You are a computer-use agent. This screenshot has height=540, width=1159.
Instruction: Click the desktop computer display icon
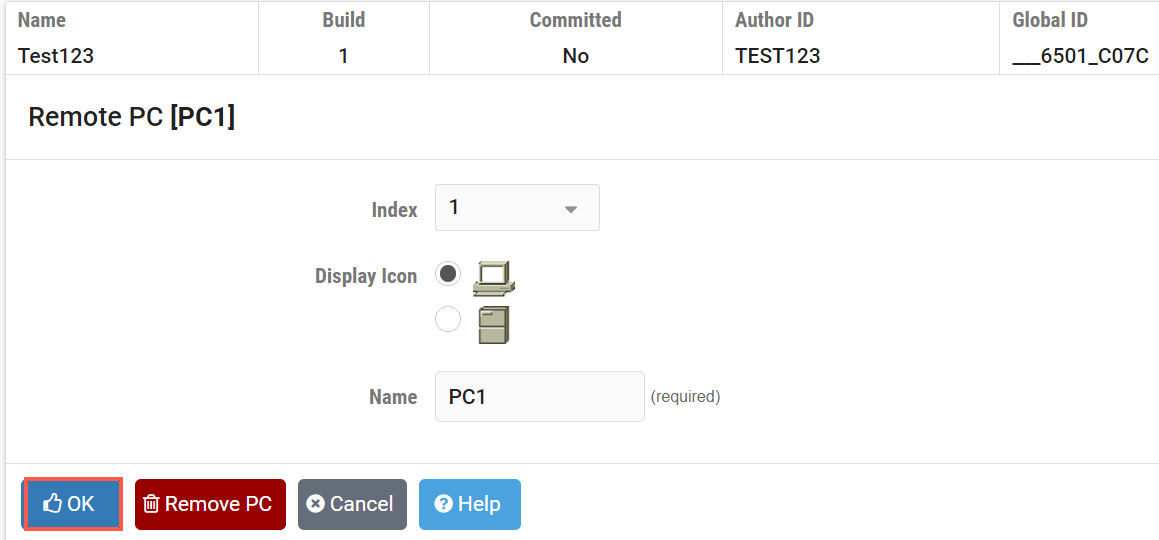tap(494, 278)
